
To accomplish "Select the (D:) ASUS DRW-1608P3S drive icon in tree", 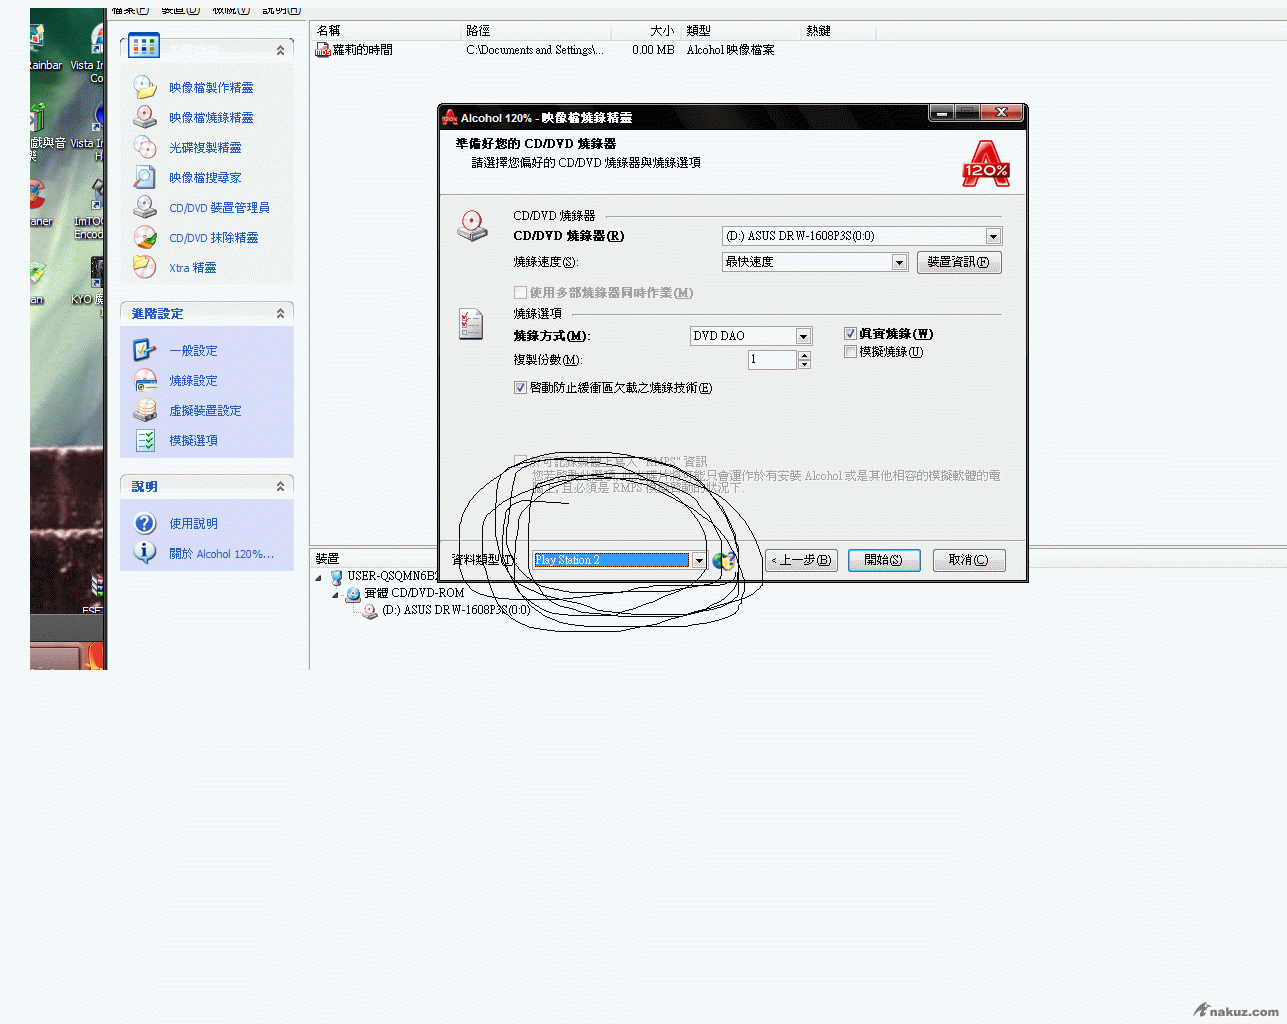I will tap(370, 611).
